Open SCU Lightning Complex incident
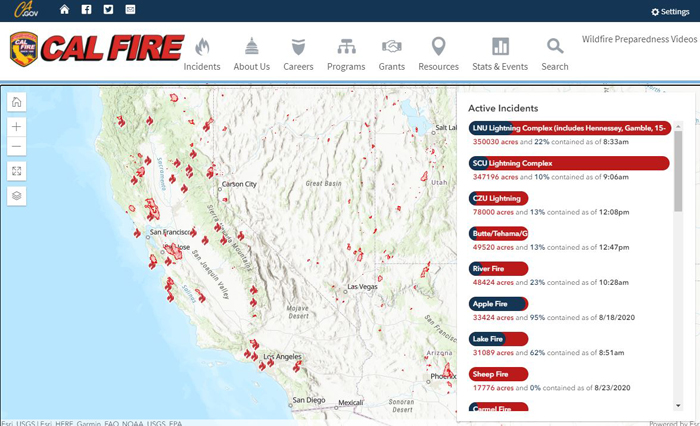This screenshot has width=700, height=426. pos(569,163)
